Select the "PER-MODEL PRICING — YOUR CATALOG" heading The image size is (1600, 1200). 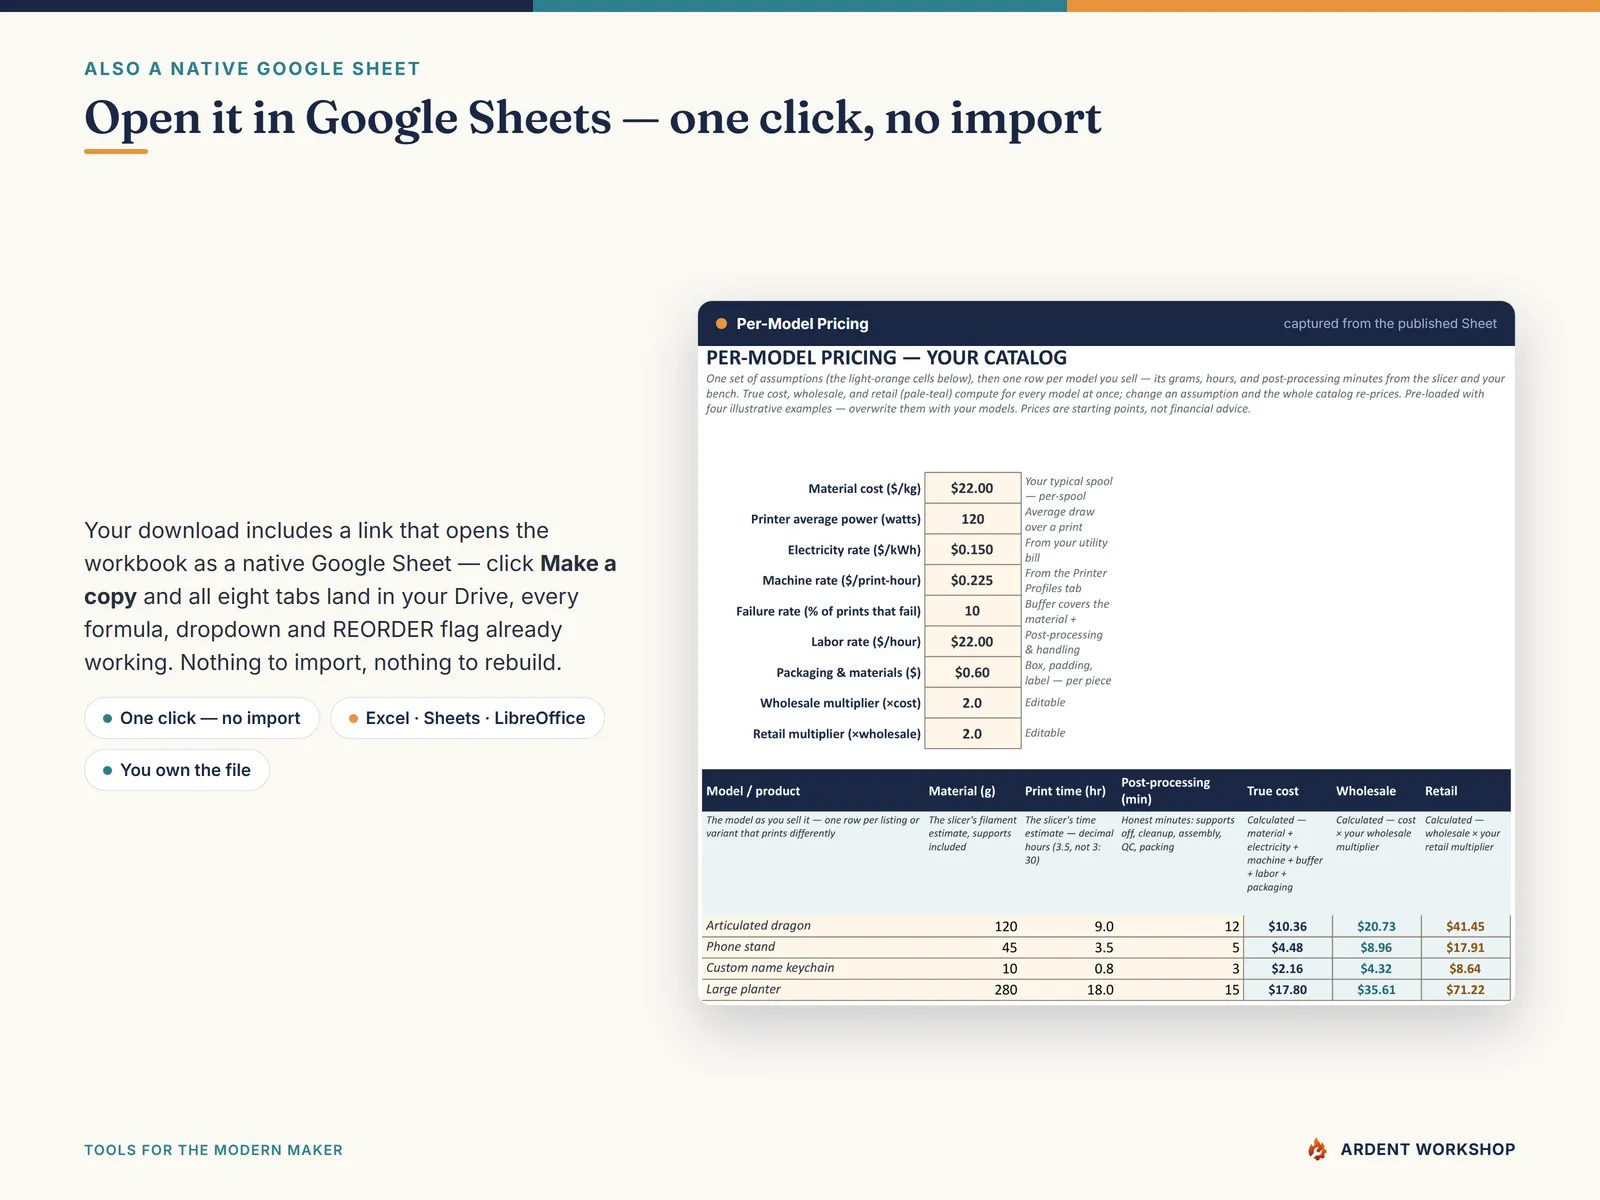(x=886, y=358)
